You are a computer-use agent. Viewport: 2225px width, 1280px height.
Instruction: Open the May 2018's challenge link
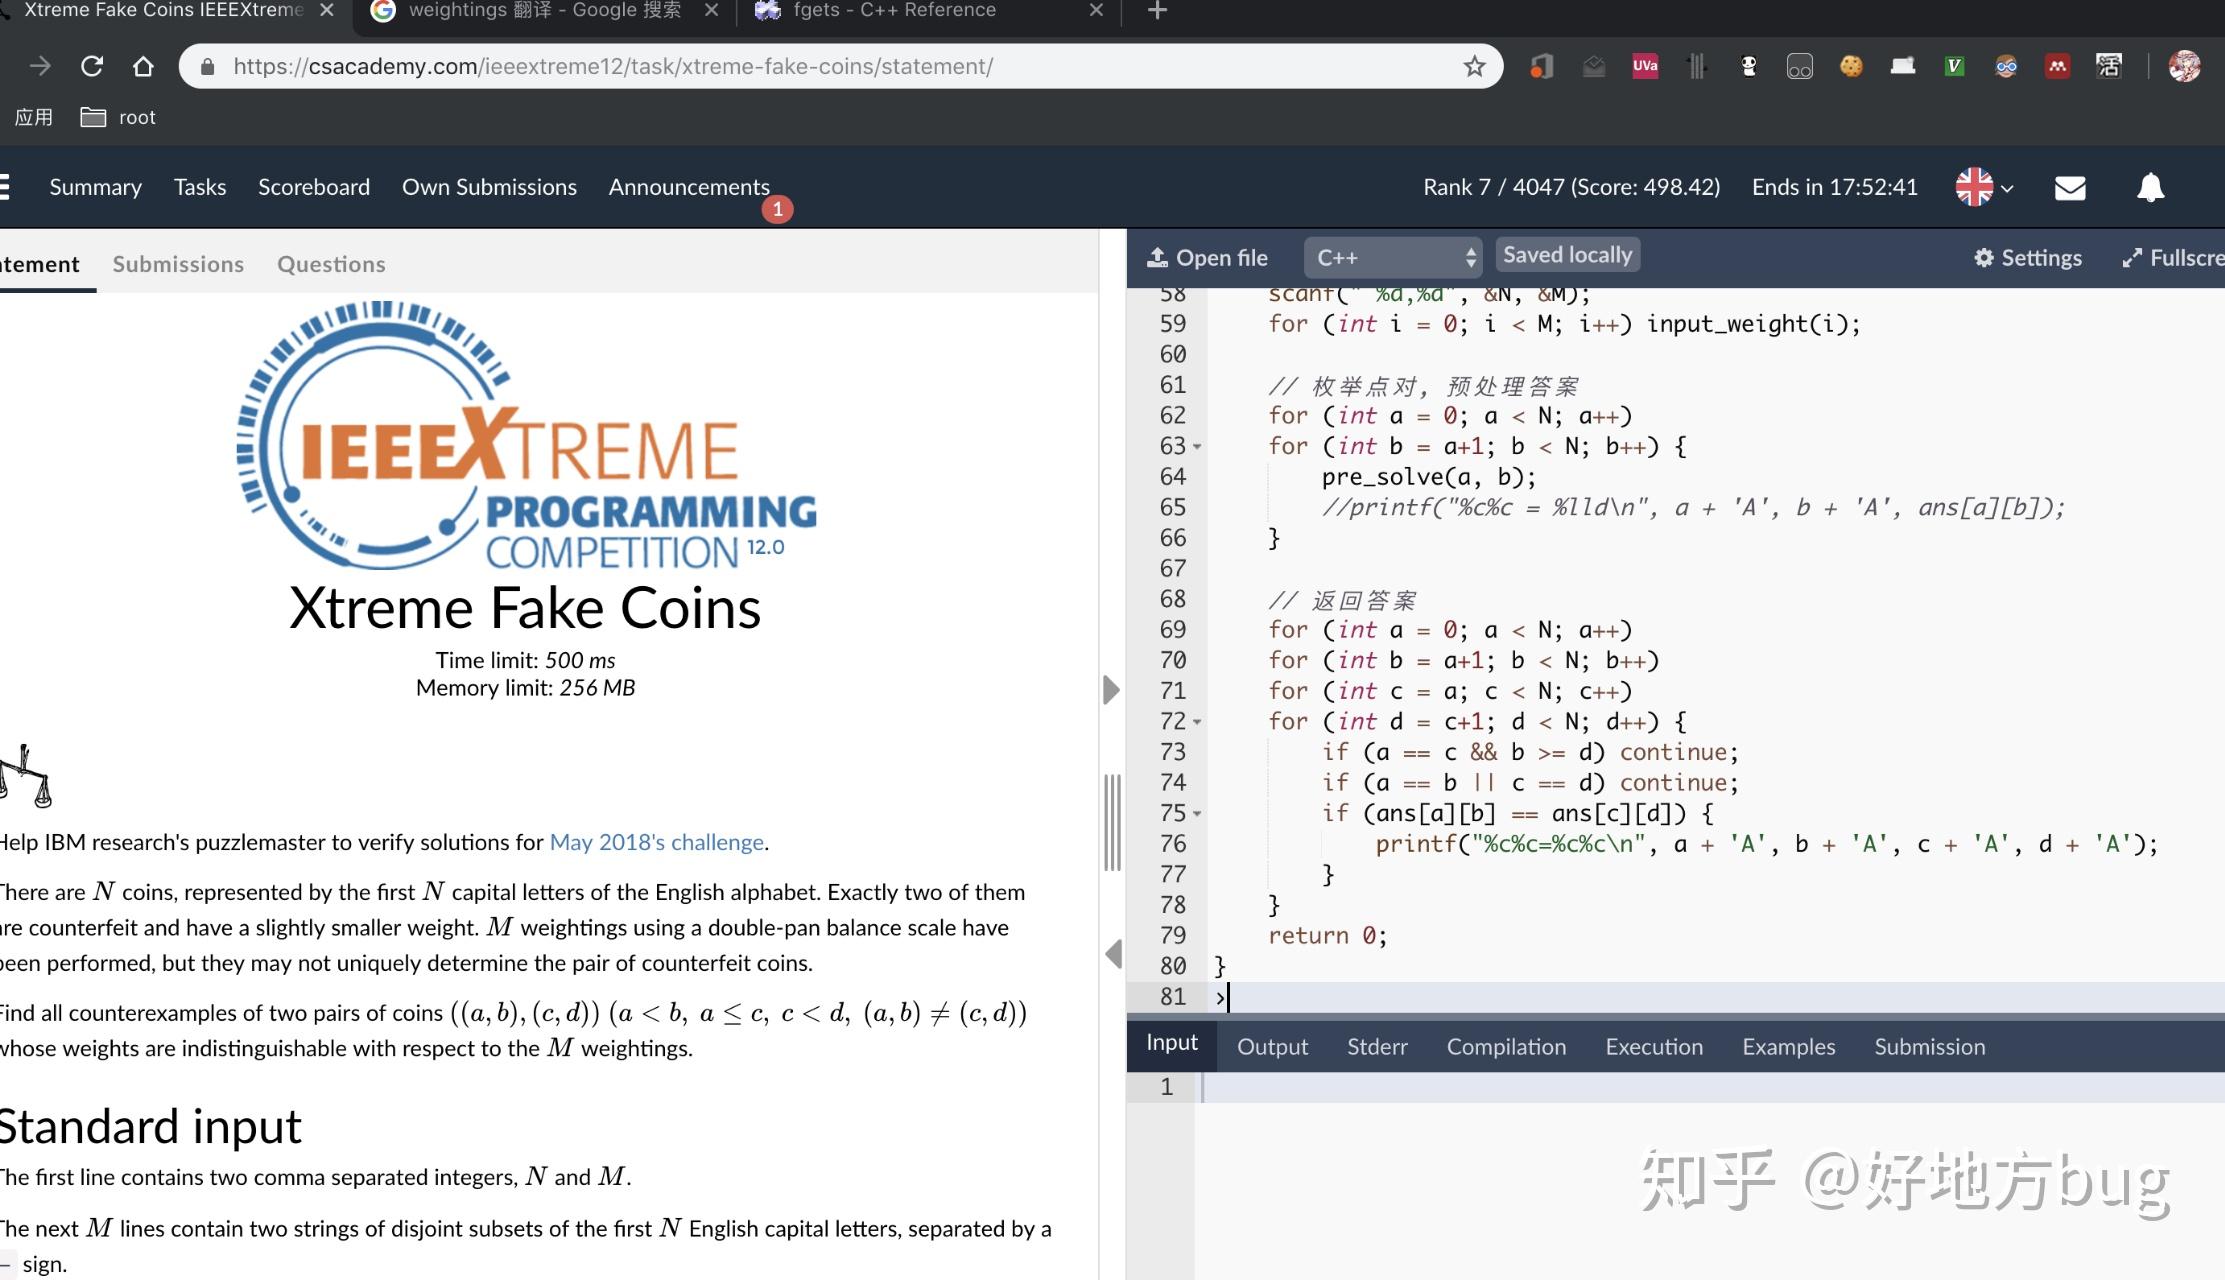click(655, 842)
